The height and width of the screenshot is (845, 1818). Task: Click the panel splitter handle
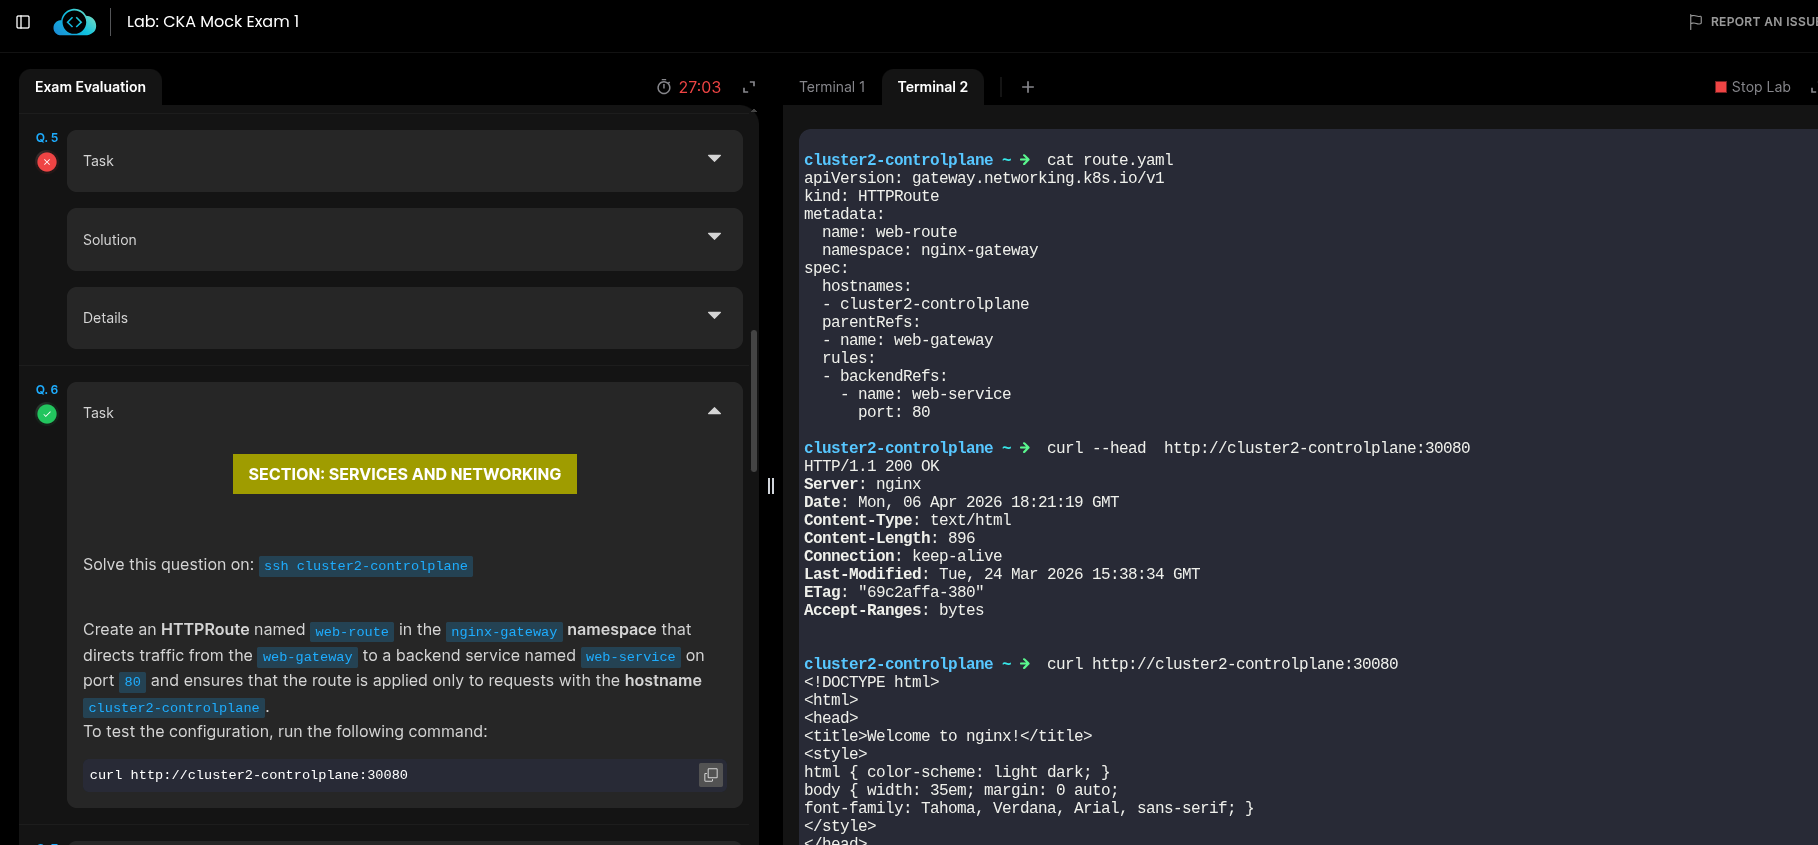[x=771, y=486]
